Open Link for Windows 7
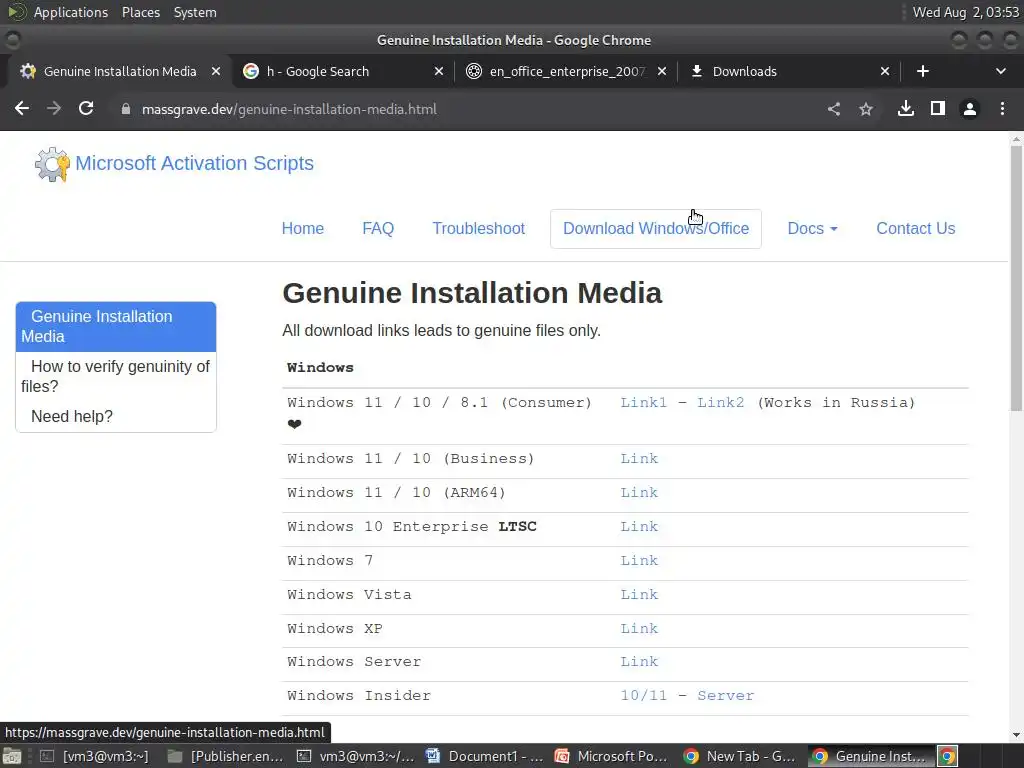 click(x=639, y=560)
